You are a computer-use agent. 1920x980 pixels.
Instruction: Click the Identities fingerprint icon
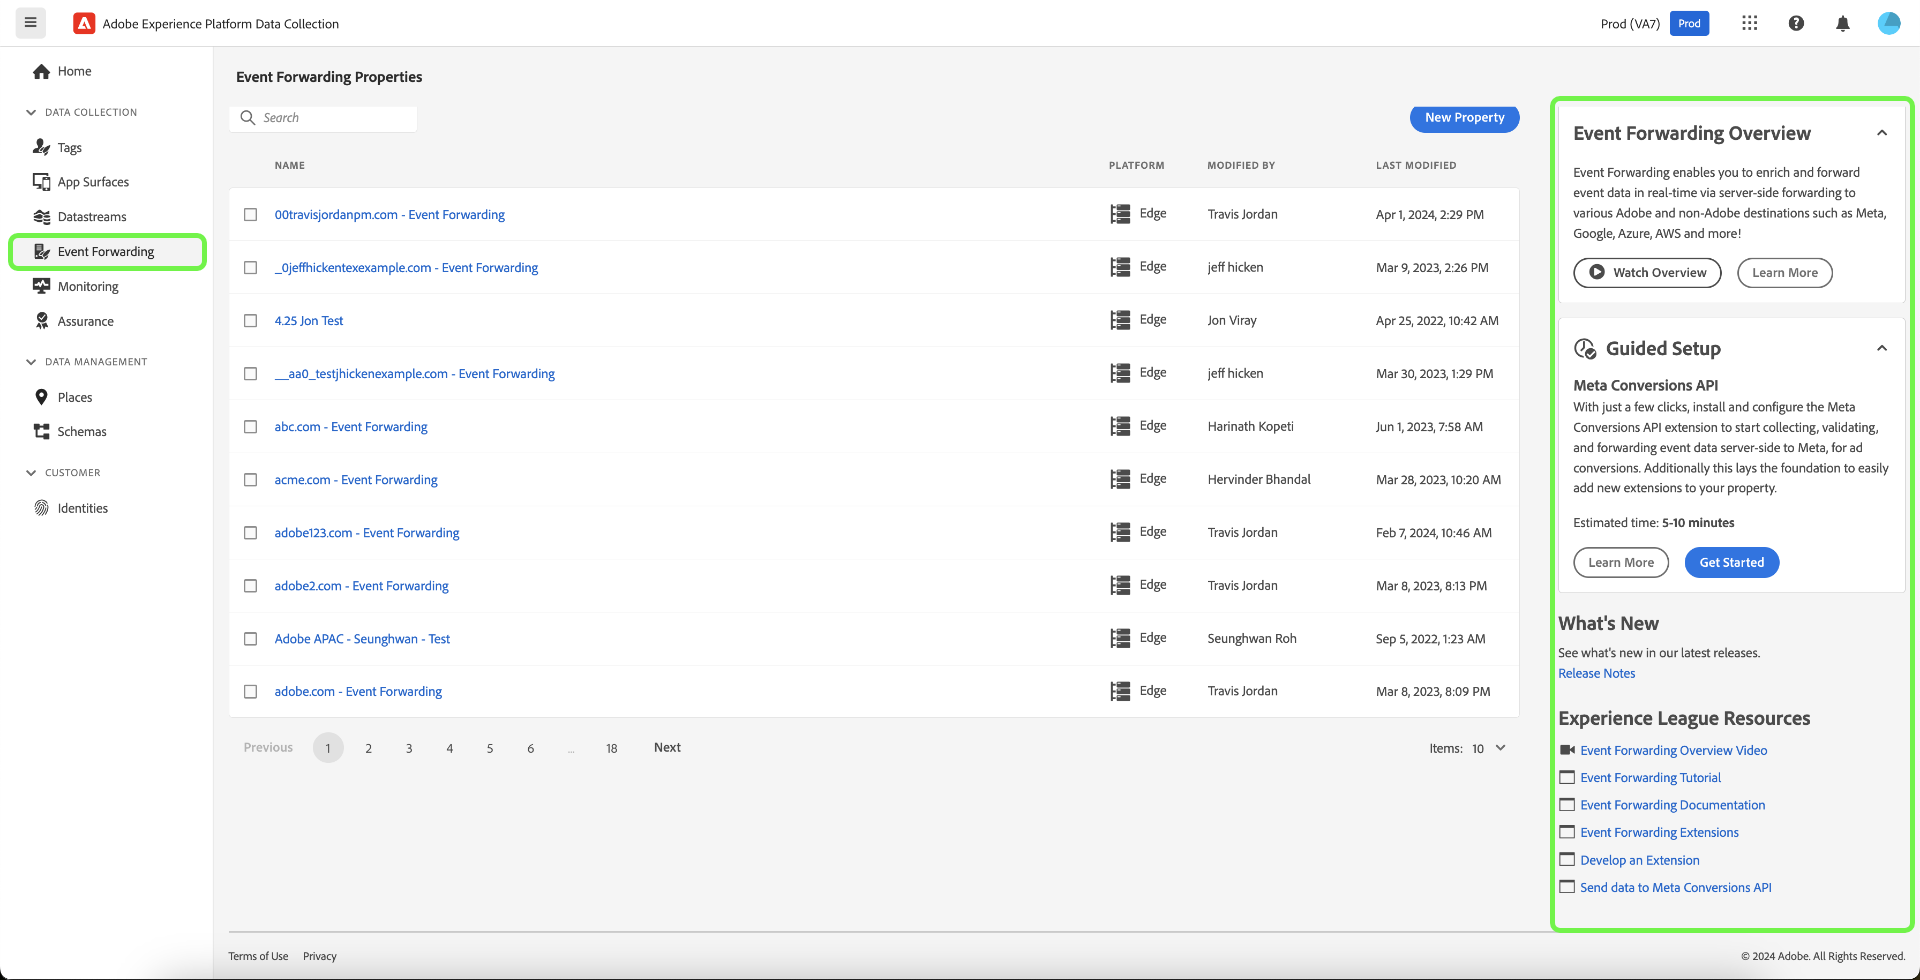(x=41, y=508)
